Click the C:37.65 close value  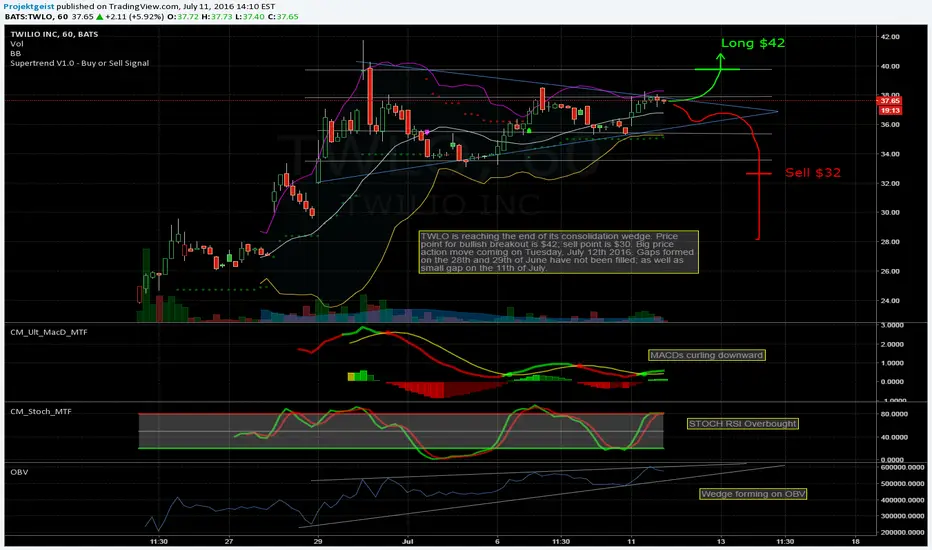pos(284,17)
